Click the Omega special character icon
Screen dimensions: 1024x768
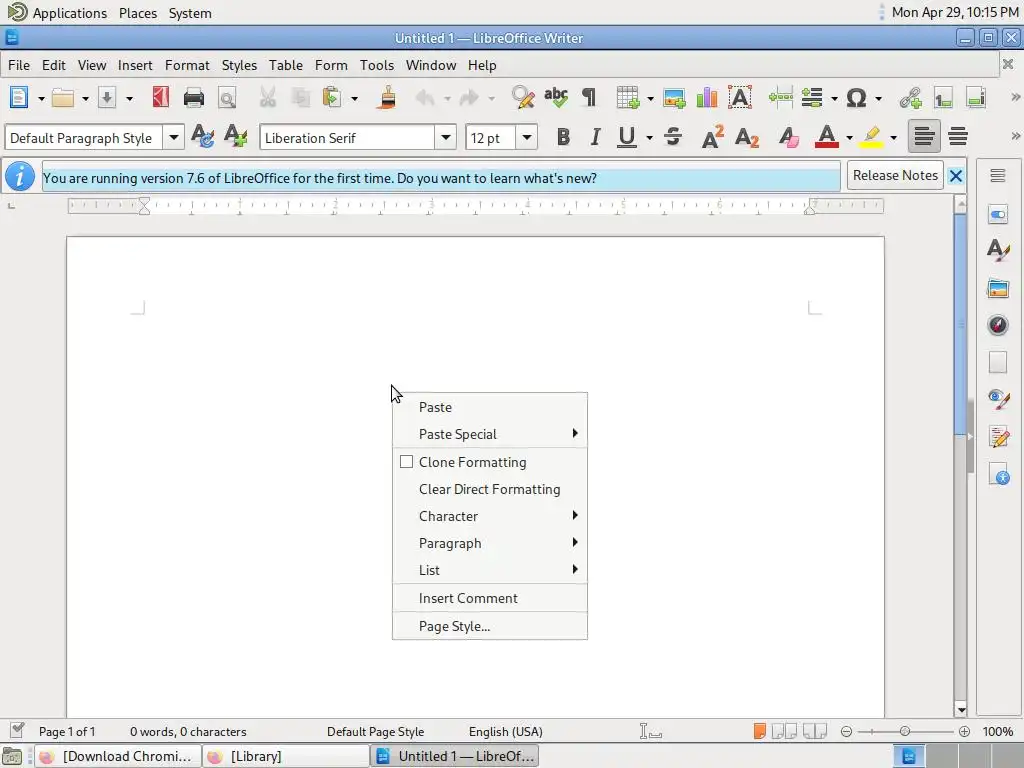[856, 98]
